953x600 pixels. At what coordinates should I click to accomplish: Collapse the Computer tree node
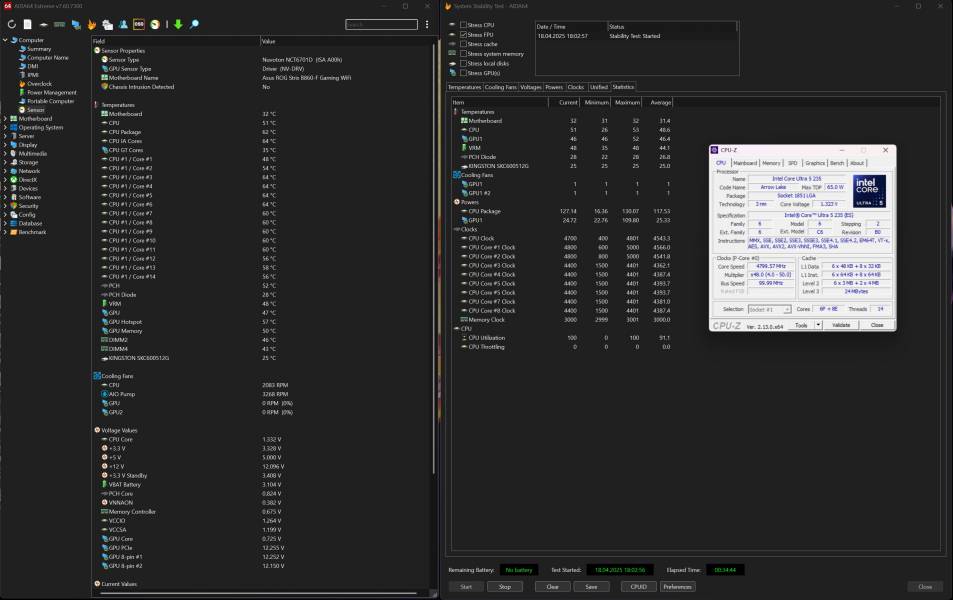[5, 40]
